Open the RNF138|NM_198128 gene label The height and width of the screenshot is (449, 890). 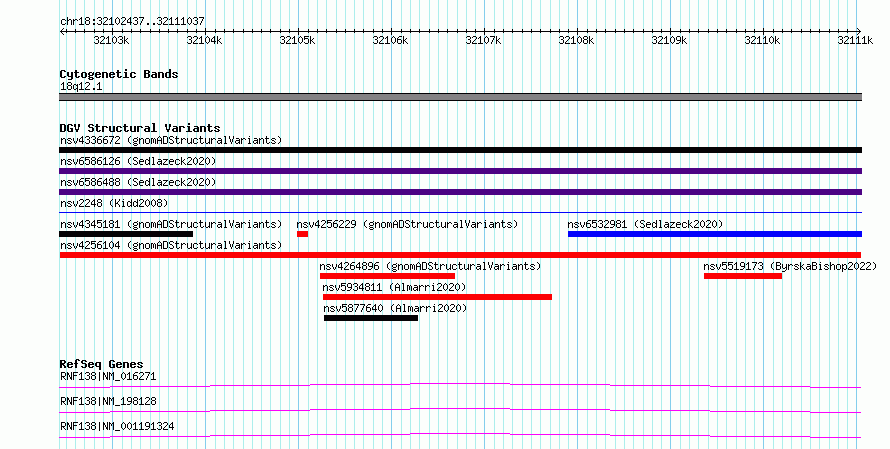(x=108, y=401)
